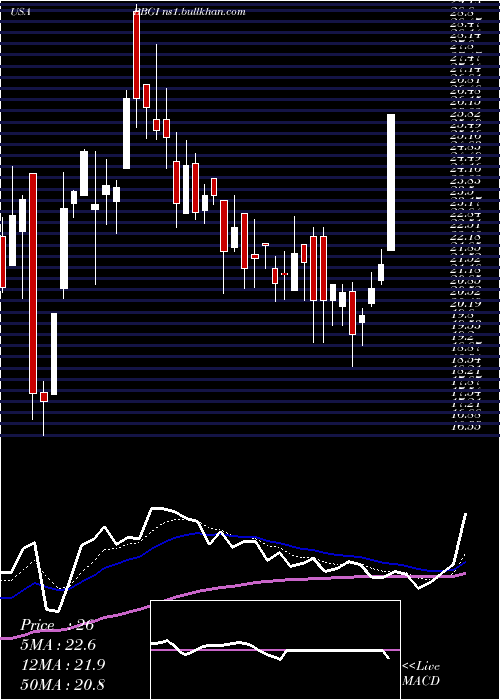Click the MACD label
500x700 pixels.
click(x=421, y=681)
